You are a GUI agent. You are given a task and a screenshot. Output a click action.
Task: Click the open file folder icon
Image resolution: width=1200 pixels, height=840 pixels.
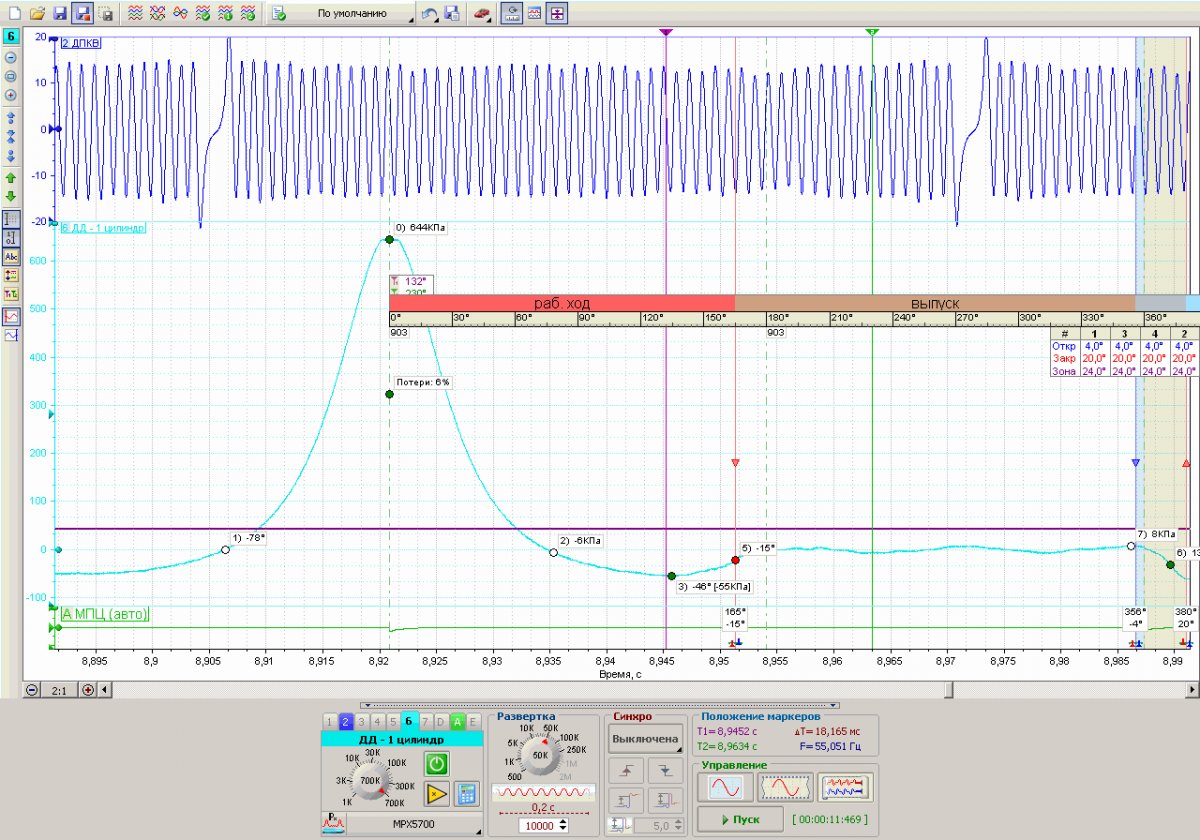pyautogui.click(x=37, y=14)
